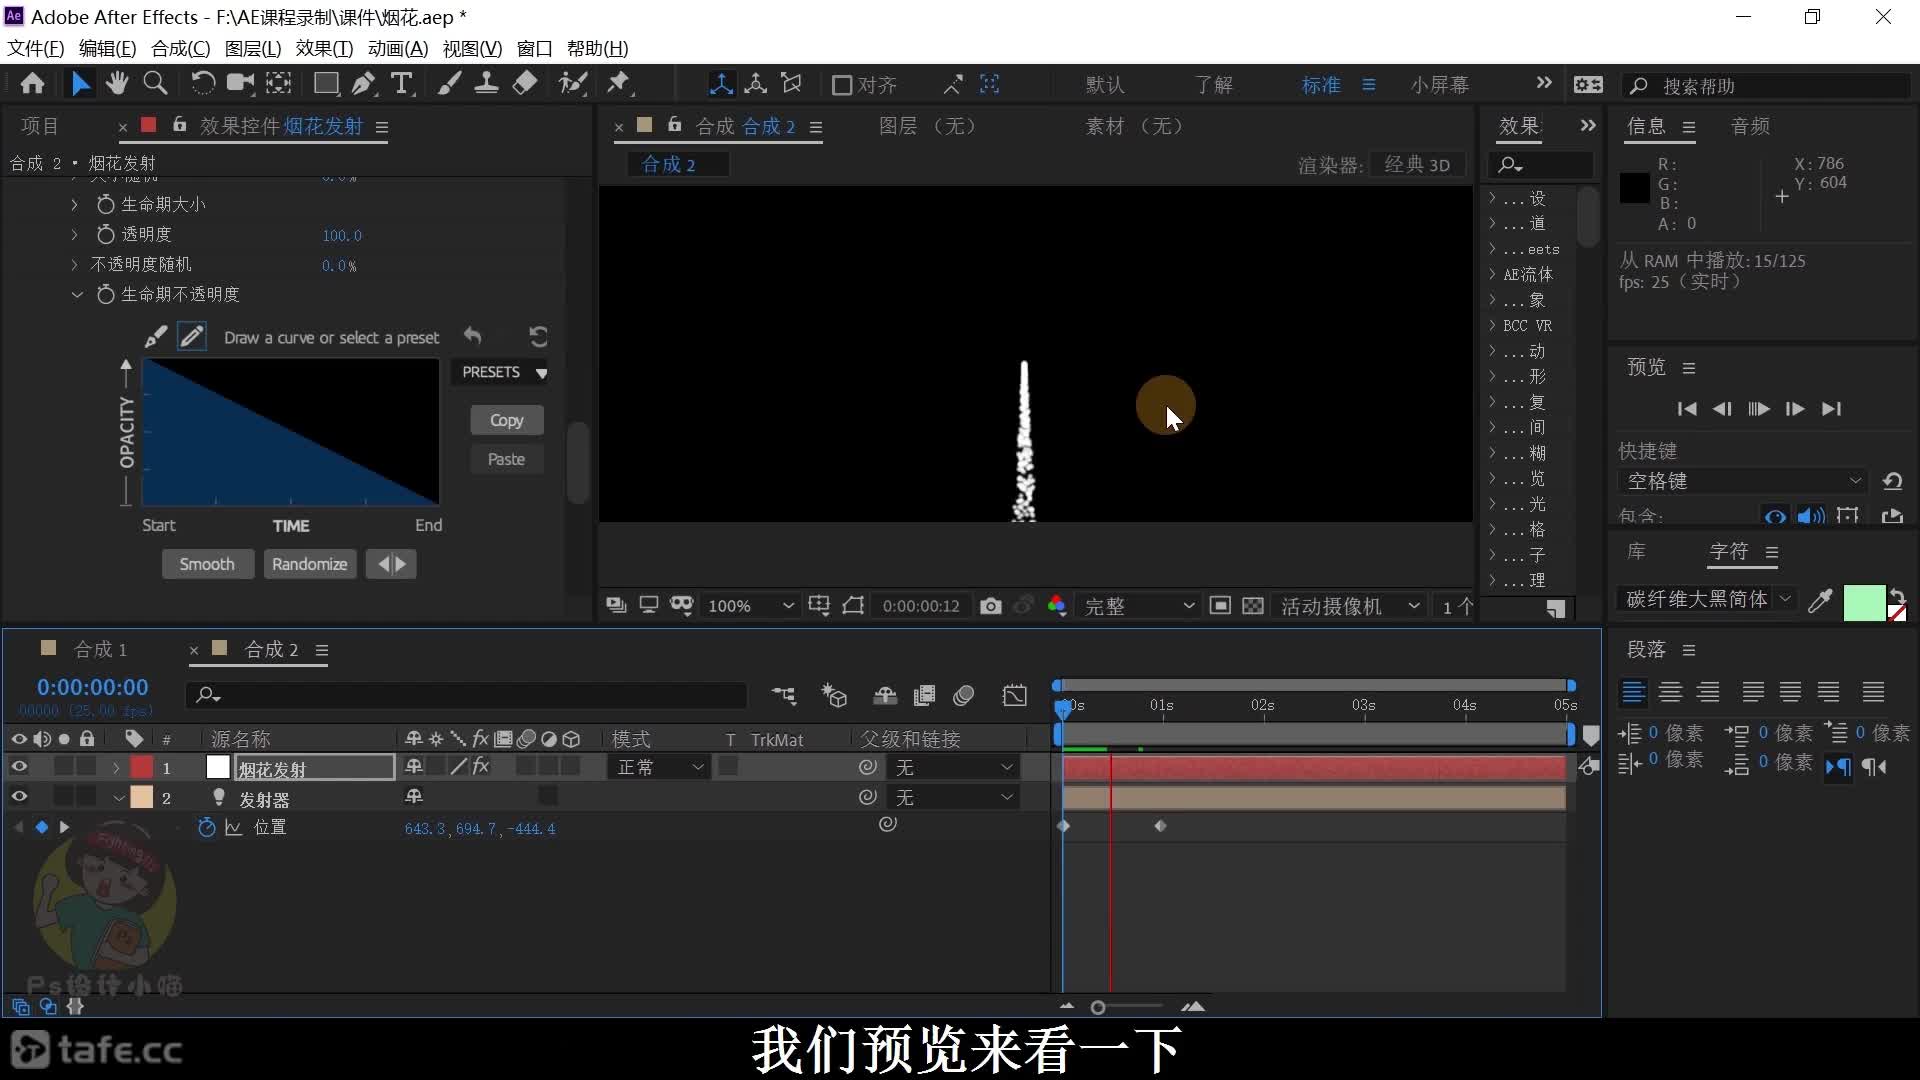Switch to the 小屏幕 workspace
Viewport: 1920px width, 1080px height.
[1440, 85]
